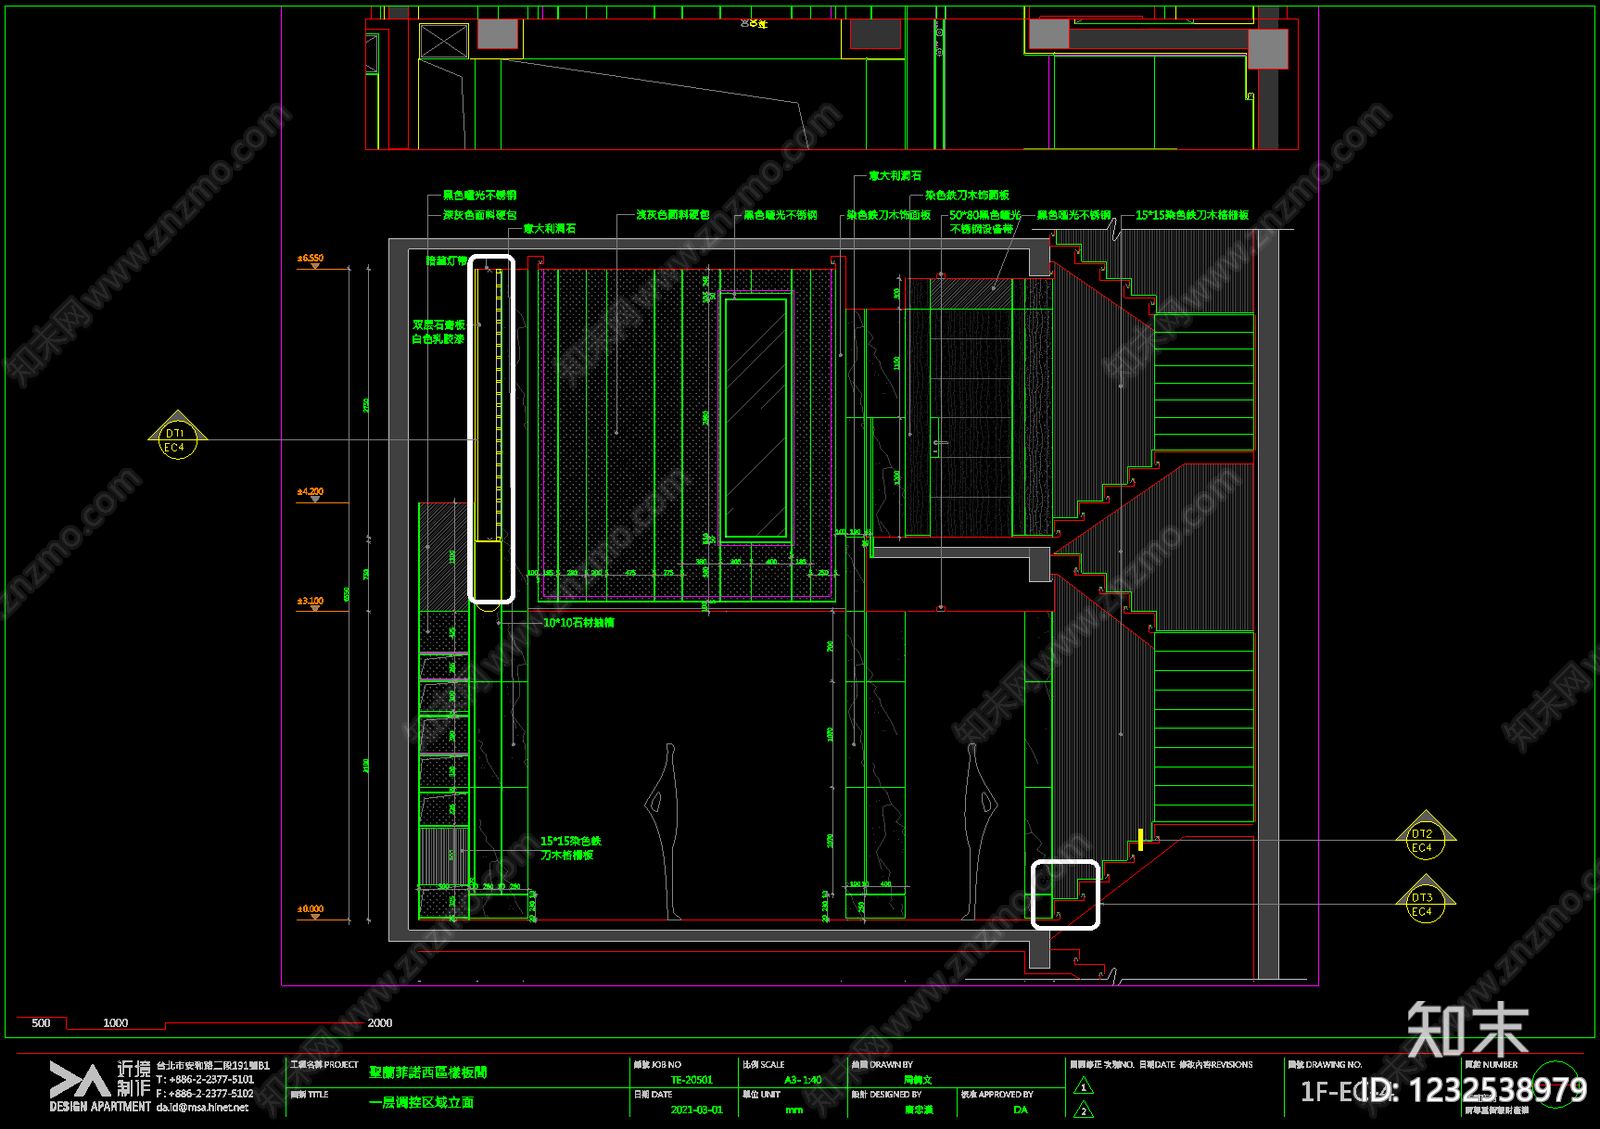The image size is (1600, 1129).
Task: Click the 500 scale bar label
Action: point(41,1023)
